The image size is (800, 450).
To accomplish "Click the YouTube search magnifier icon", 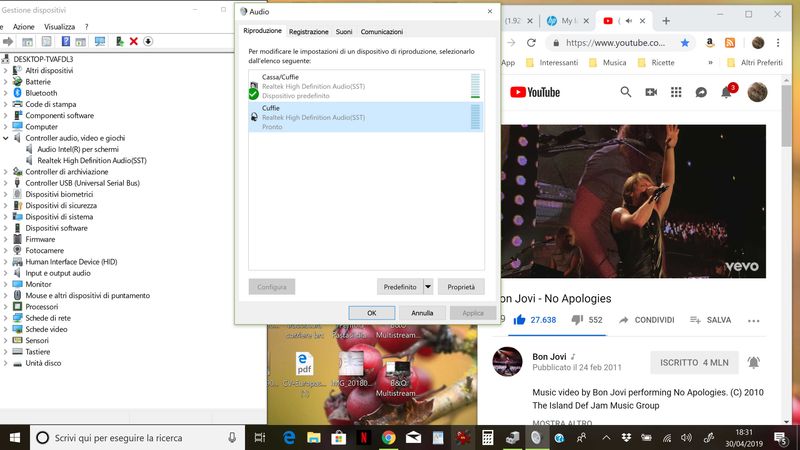I will tap(626, 92).
